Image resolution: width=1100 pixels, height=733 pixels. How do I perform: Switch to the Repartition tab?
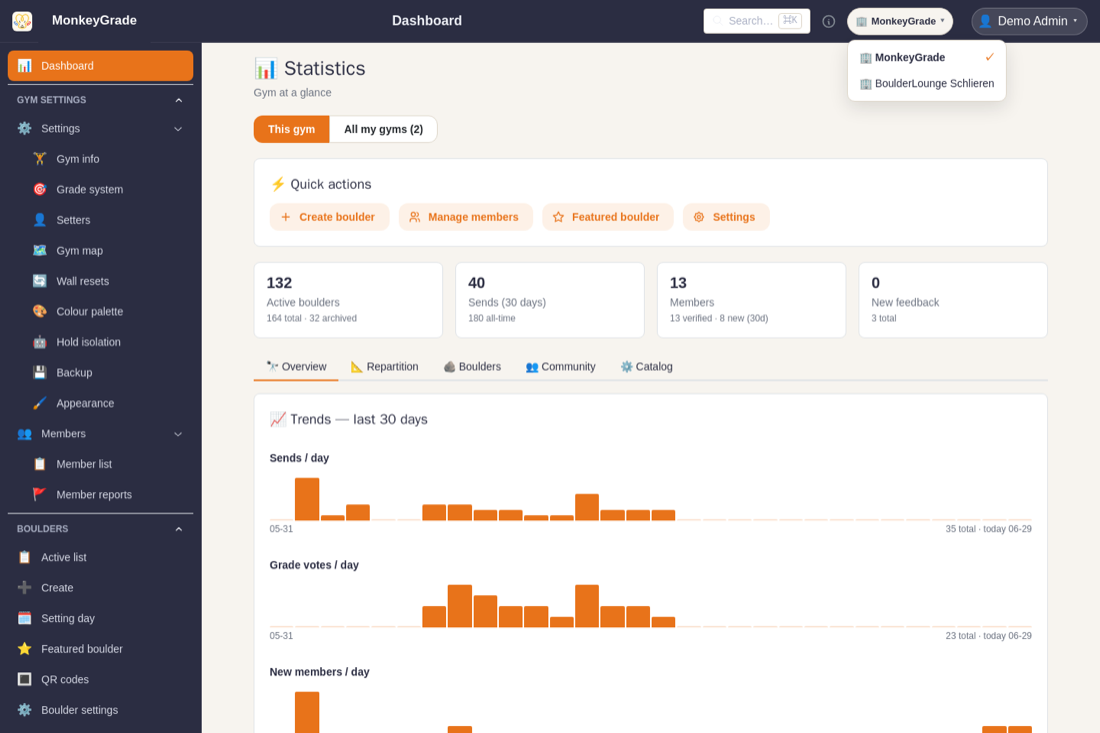384,367
